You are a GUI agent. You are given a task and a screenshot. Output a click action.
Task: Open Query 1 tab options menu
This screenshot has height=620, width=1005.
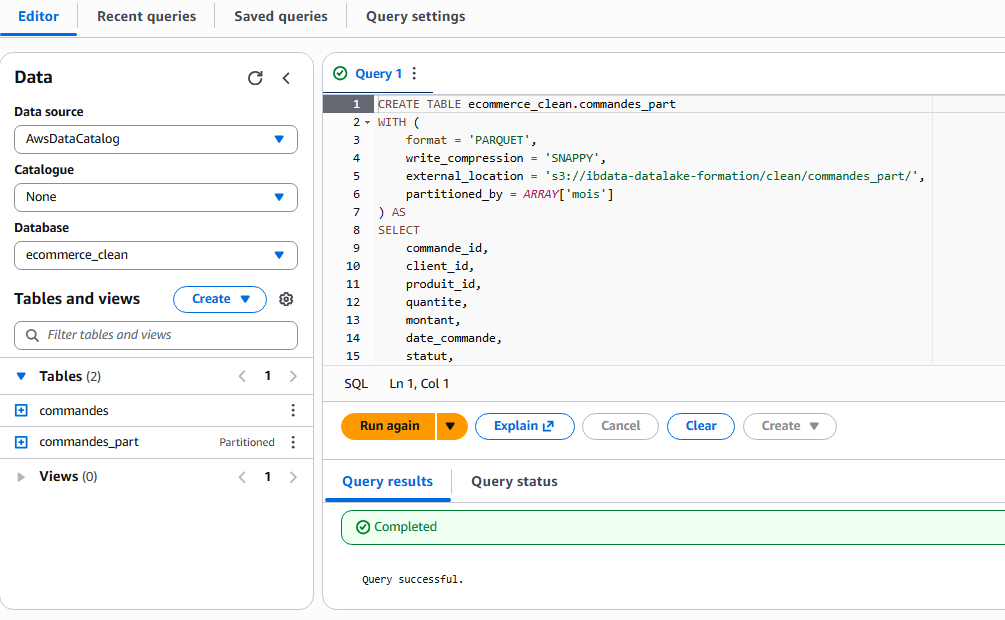(x=414, y=73)
